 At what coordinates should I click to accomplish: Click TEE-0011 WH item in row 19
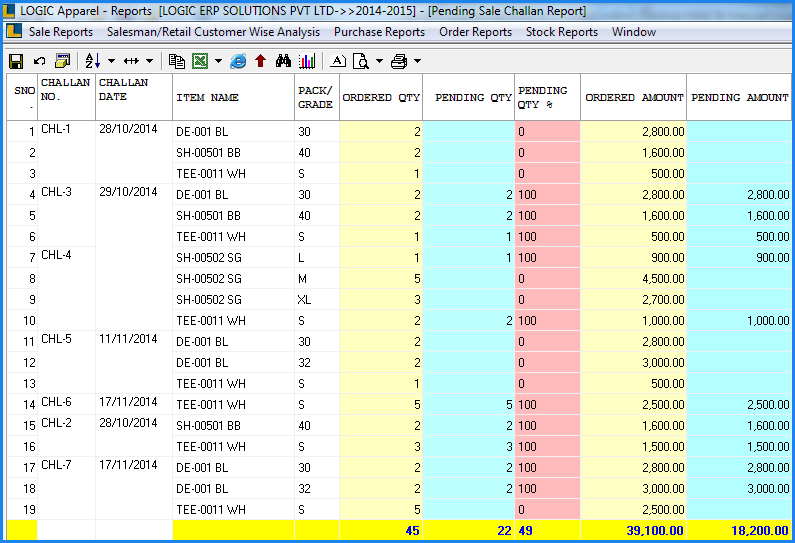point(233,510)
